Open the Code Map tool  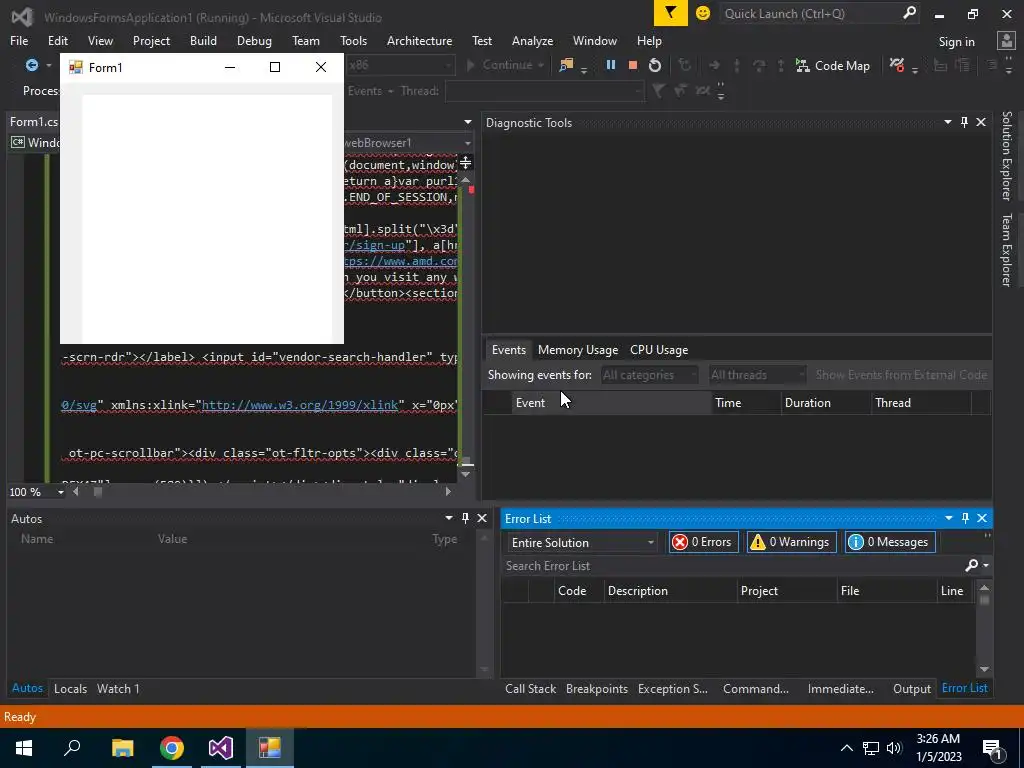point(833,65)
